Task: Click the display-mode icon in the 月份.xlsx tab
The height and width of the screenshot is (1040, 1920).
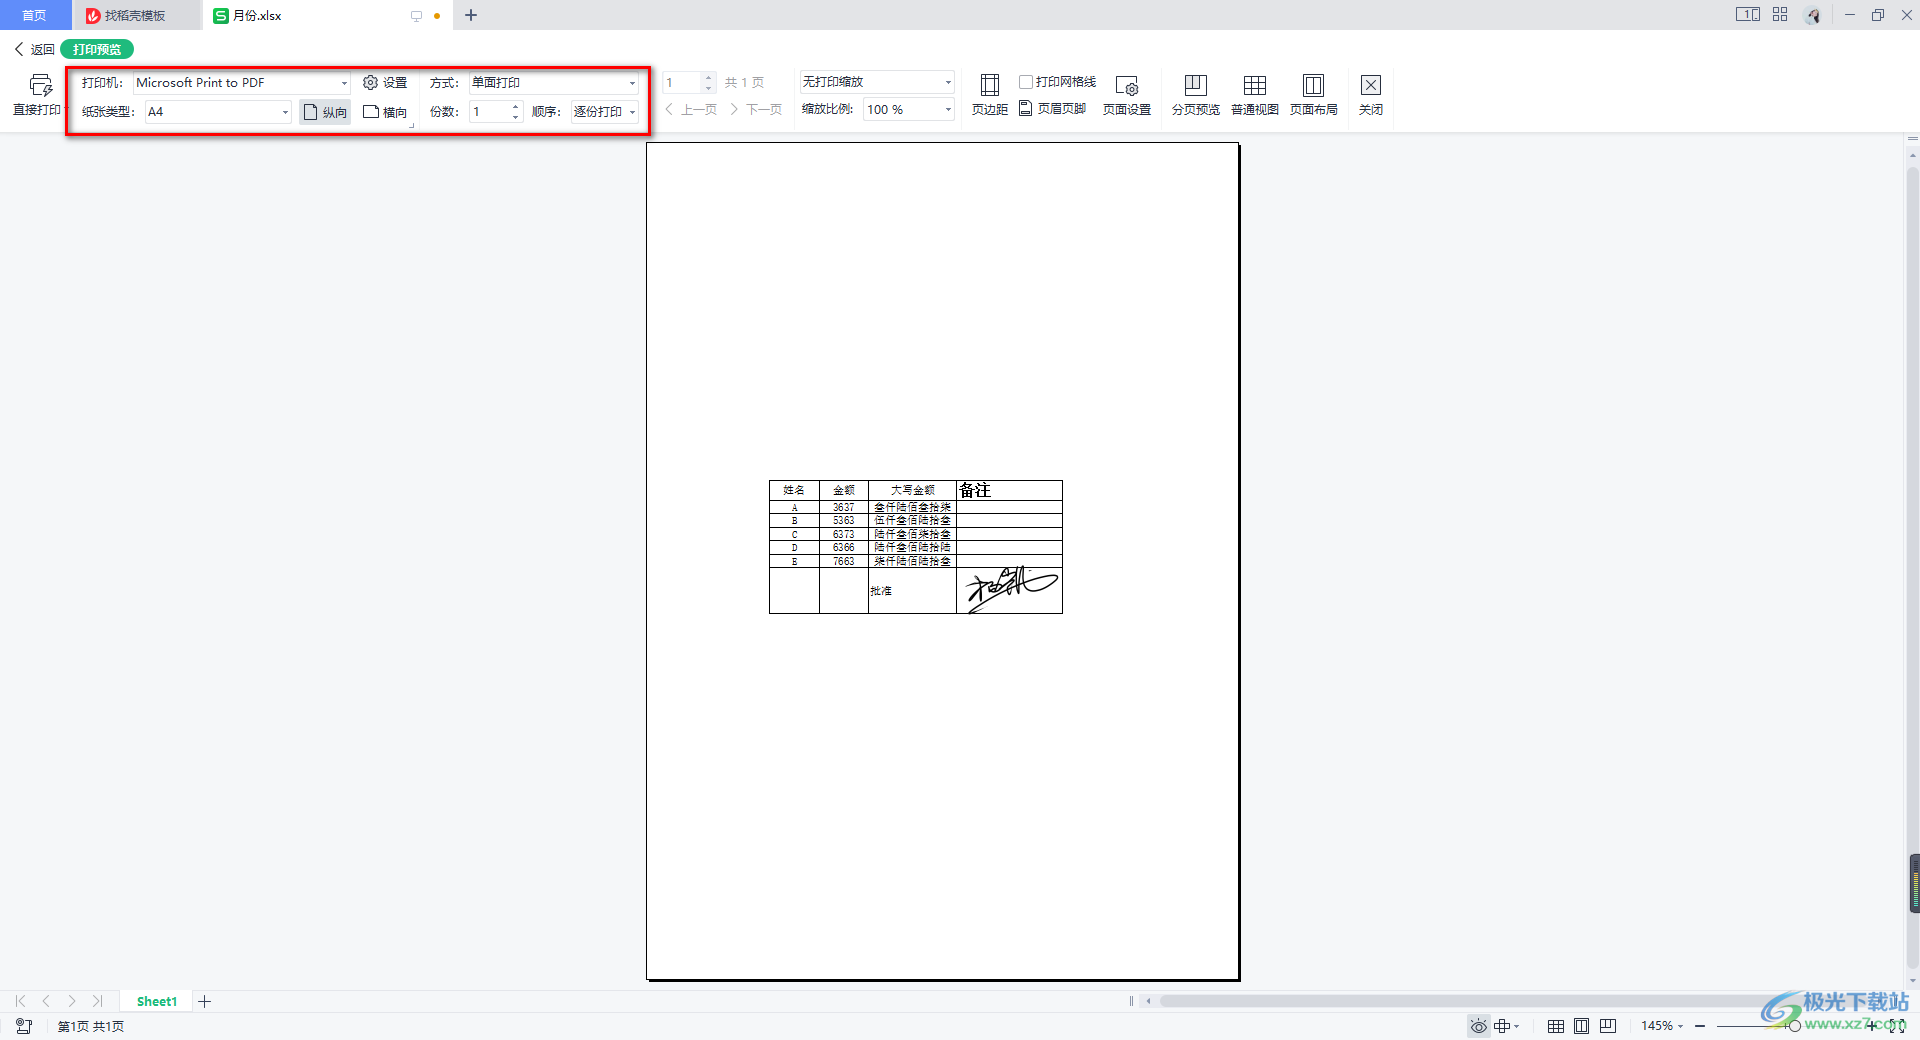Action: tap(416, 16)
